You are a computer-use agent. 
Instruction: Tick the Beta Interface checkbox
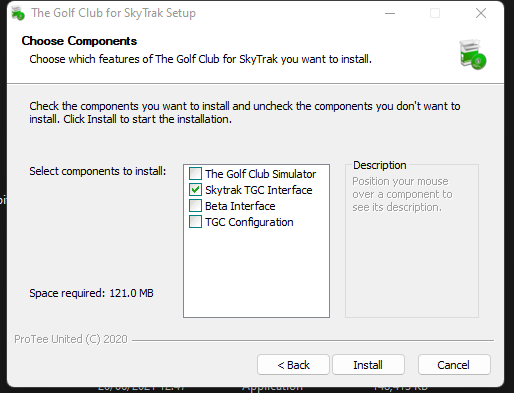(195, 206)
